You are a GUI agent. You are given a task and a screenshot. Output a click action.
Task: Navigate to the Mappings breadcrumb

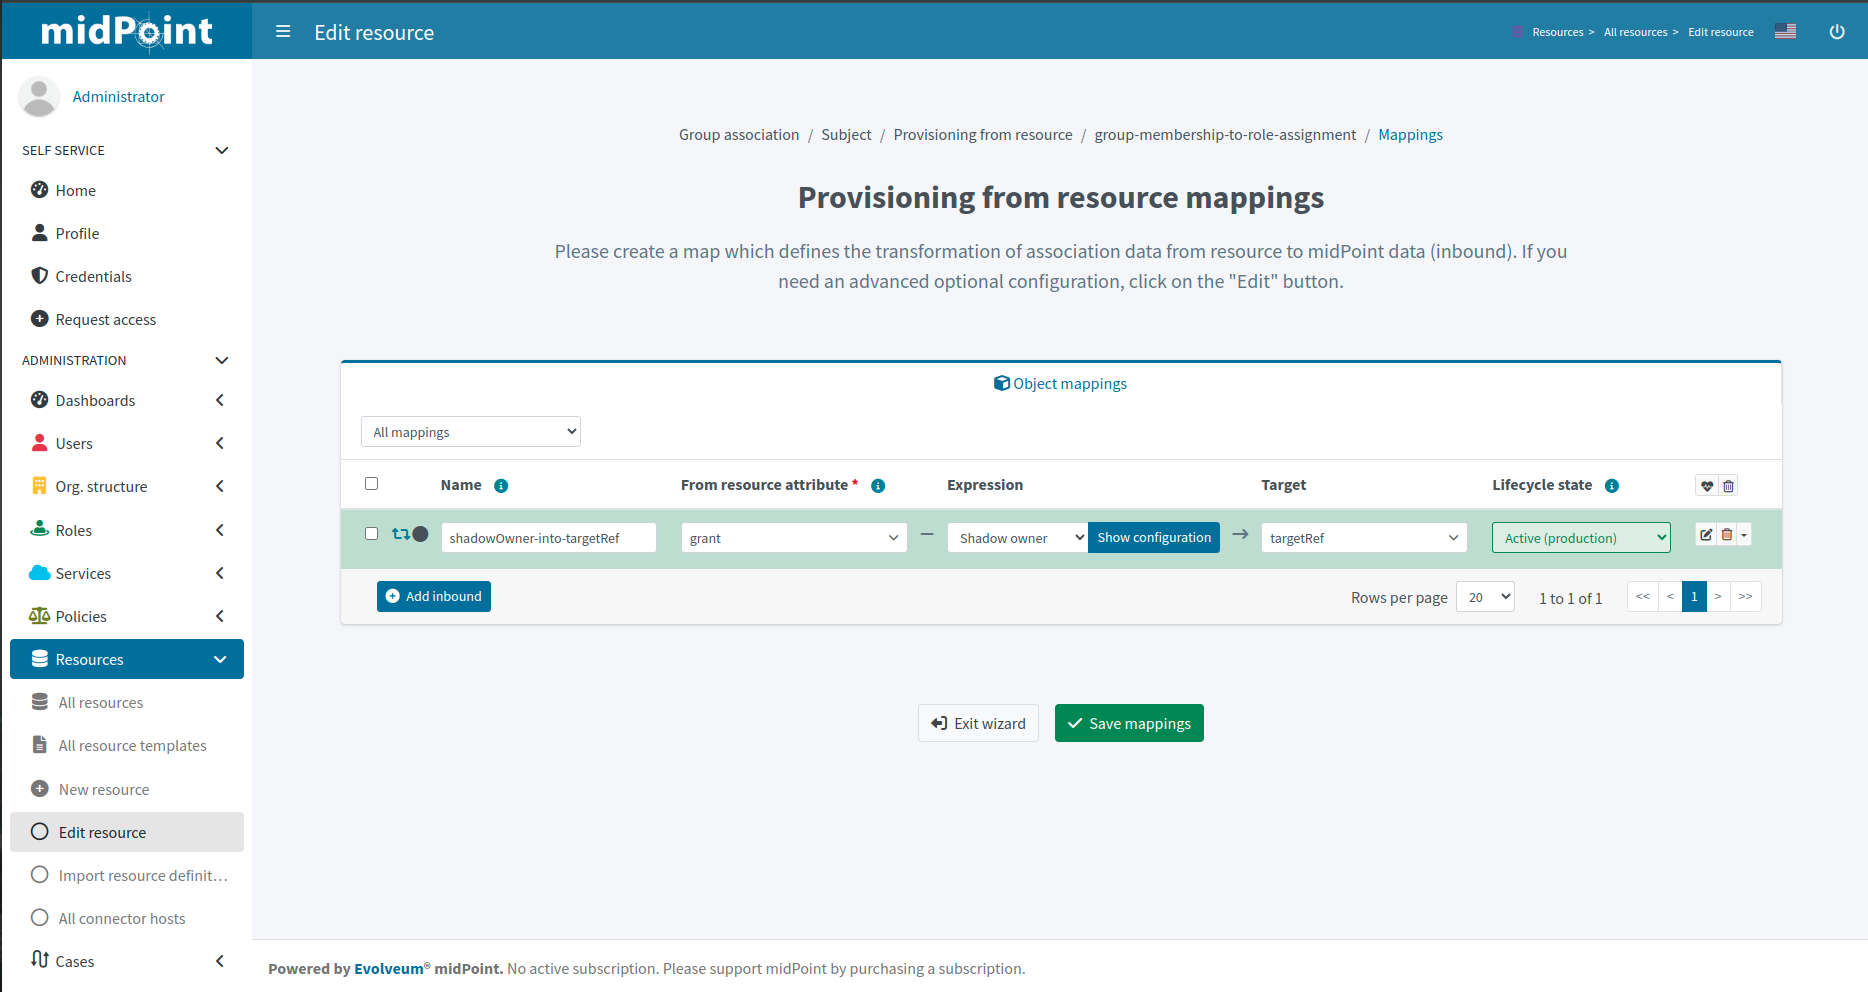pyautogui.click(x=1410, y=134)
